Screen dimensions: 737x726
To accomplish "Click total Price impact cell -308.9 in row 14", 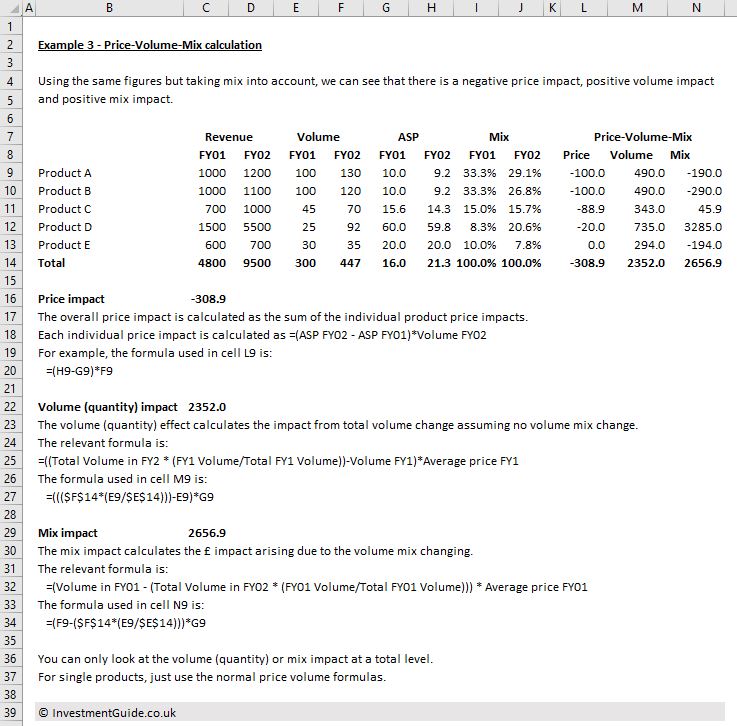I will click(x=587, y=263).
